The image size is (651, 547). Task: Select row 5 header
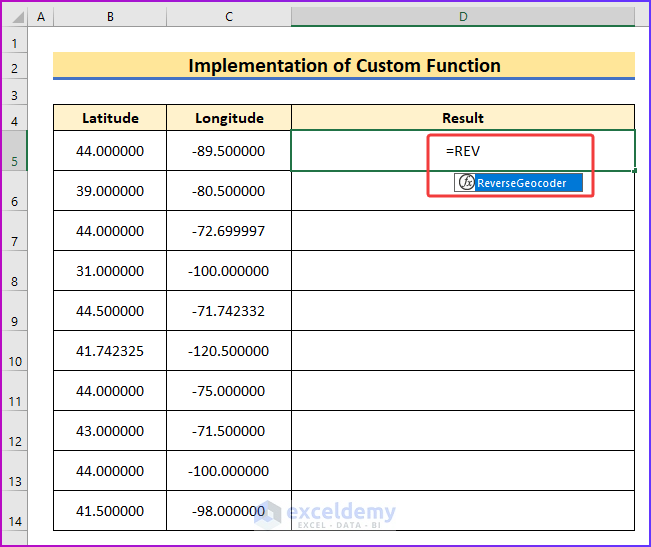click(x=15, y=151)
